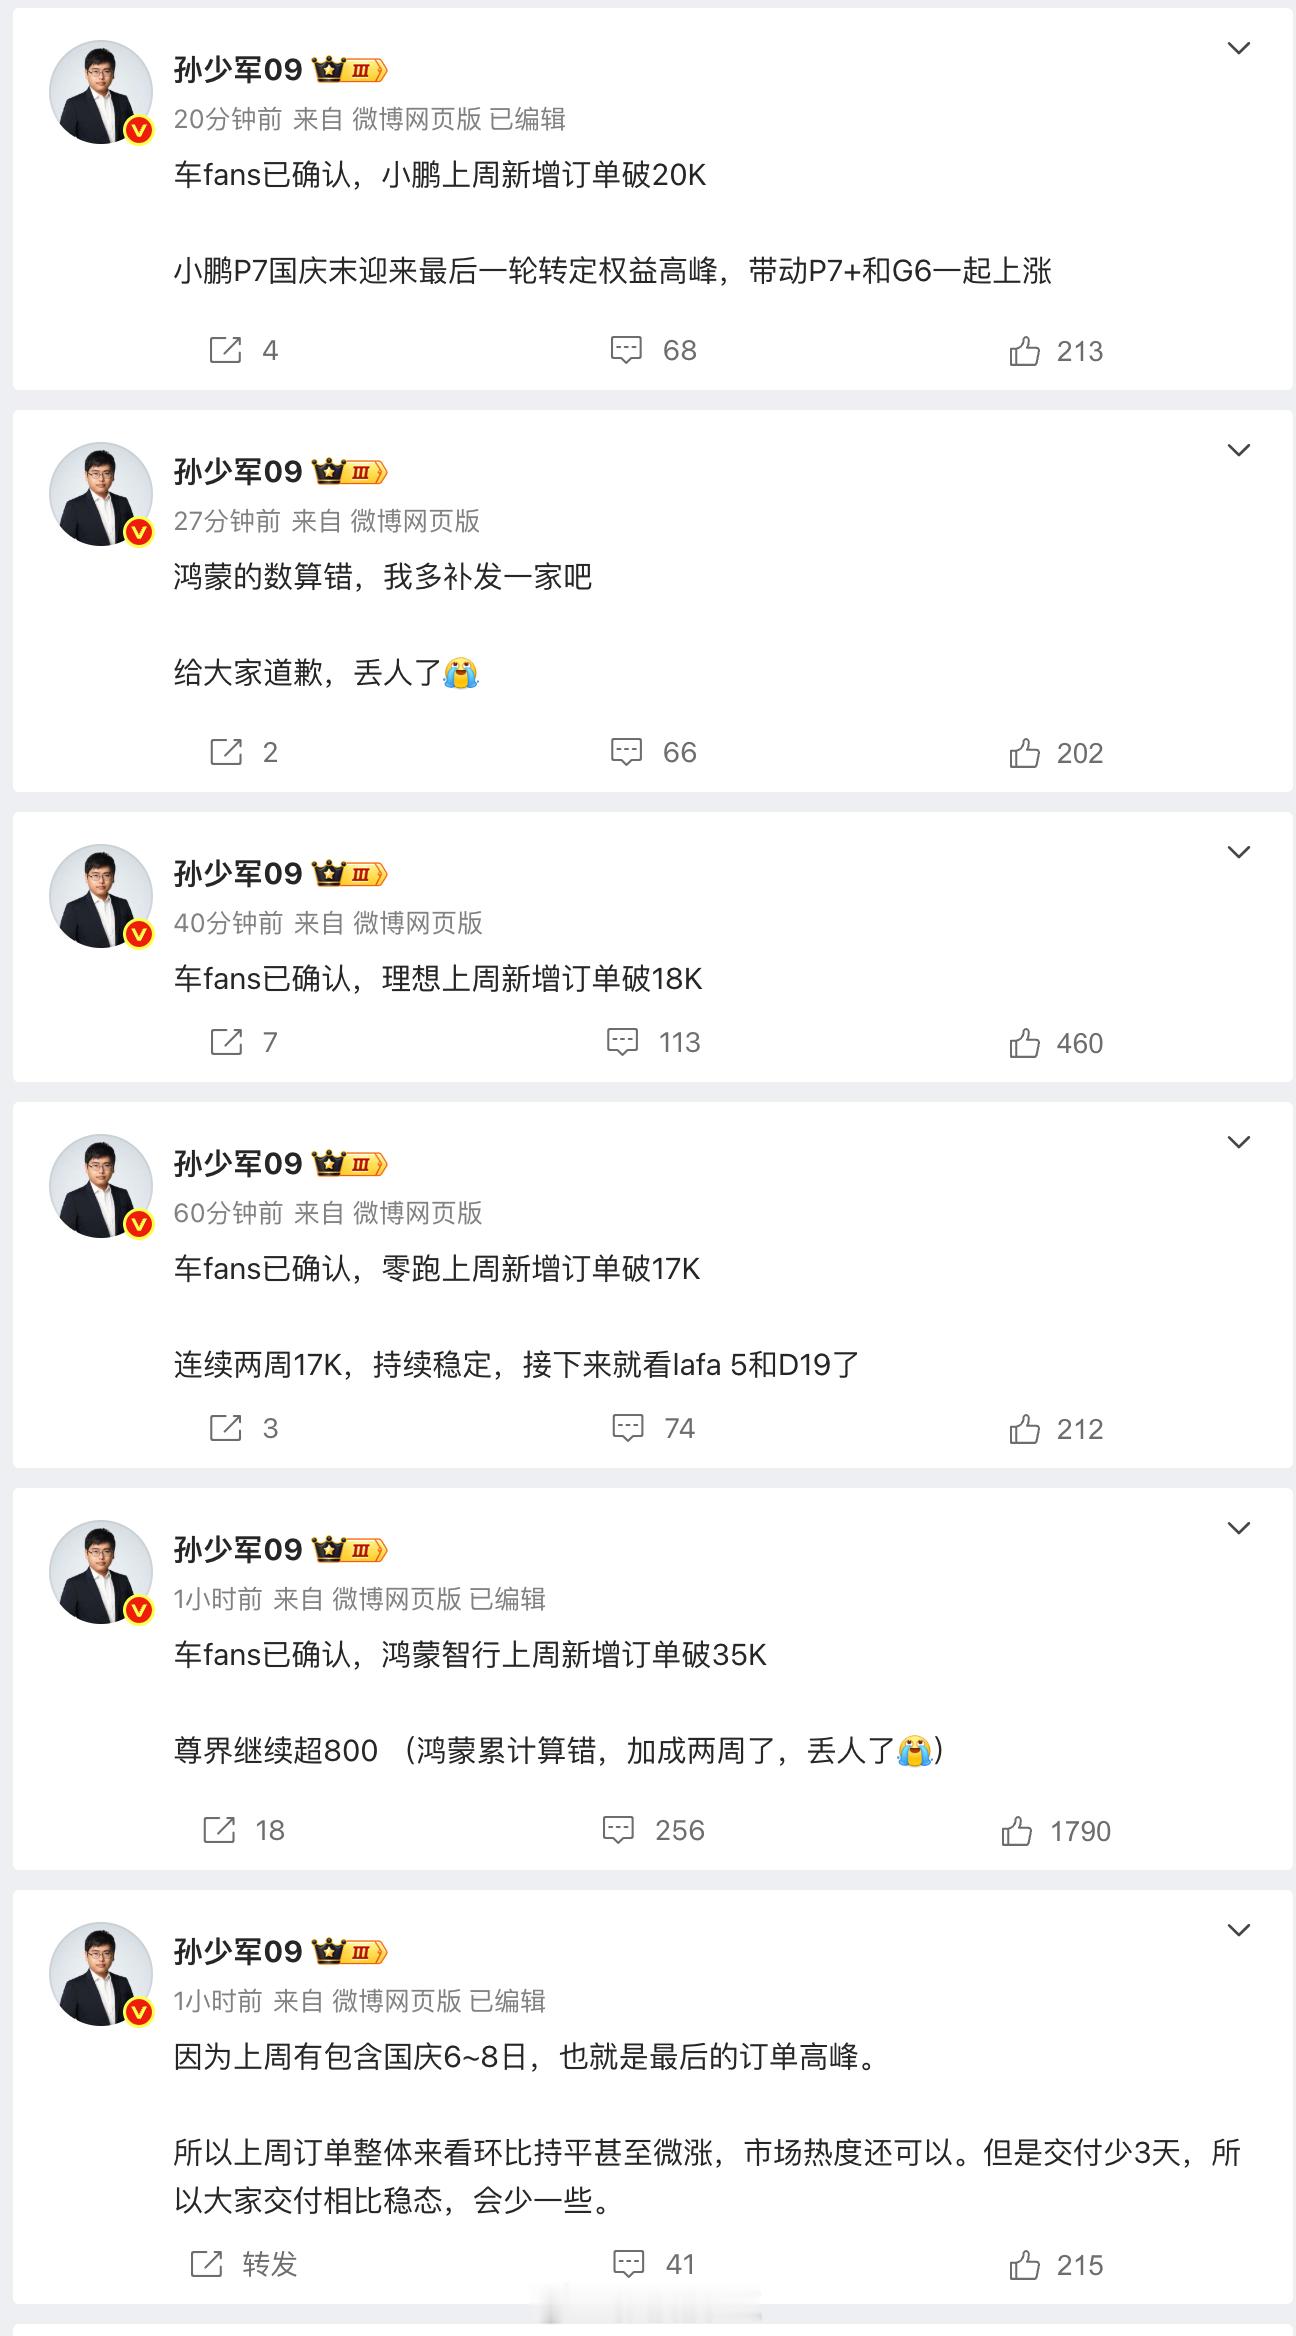Open options chevron on the Leapmotor post
Screen dimensions: 1296x2336
point(1238,1143)
